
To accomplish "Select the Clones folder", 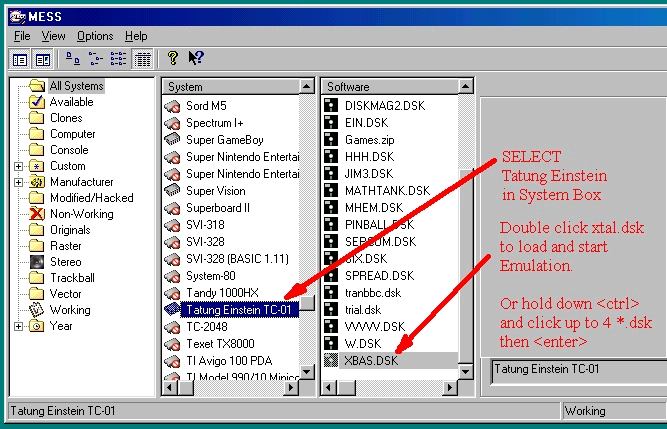I will [x=66, y=118].
